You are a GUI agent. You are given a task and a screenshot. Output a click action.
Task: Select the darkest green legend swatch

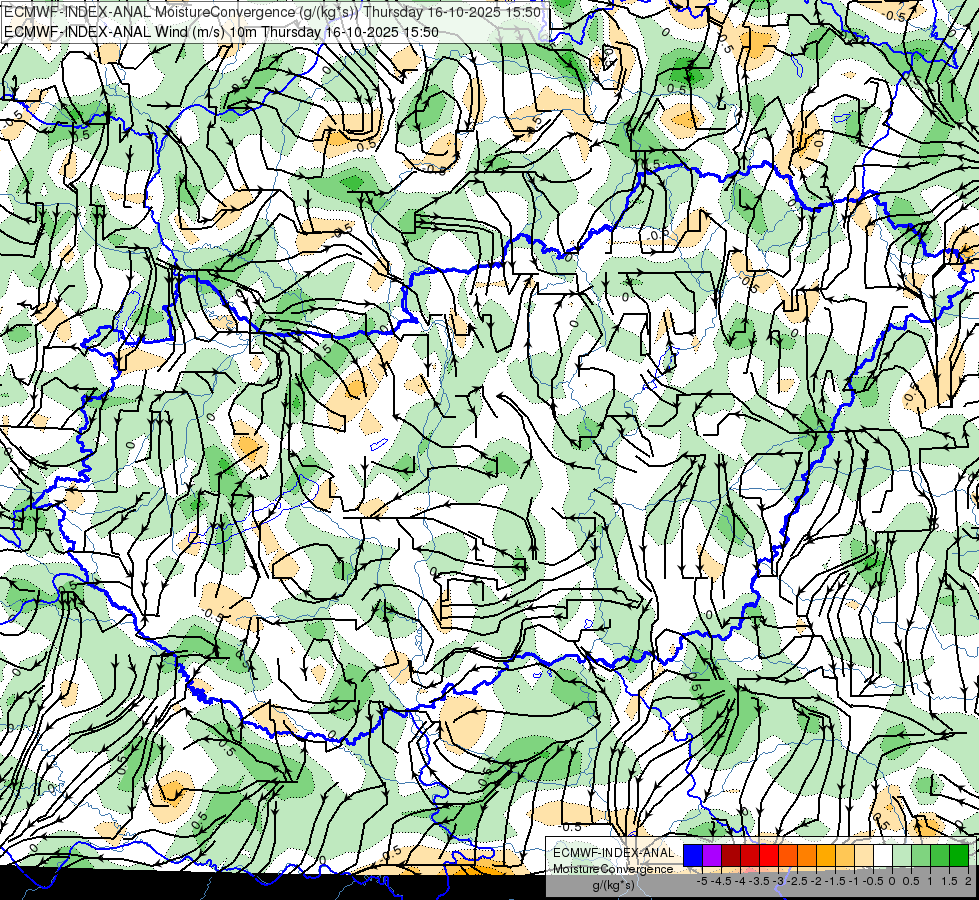(x=959, y=855)
